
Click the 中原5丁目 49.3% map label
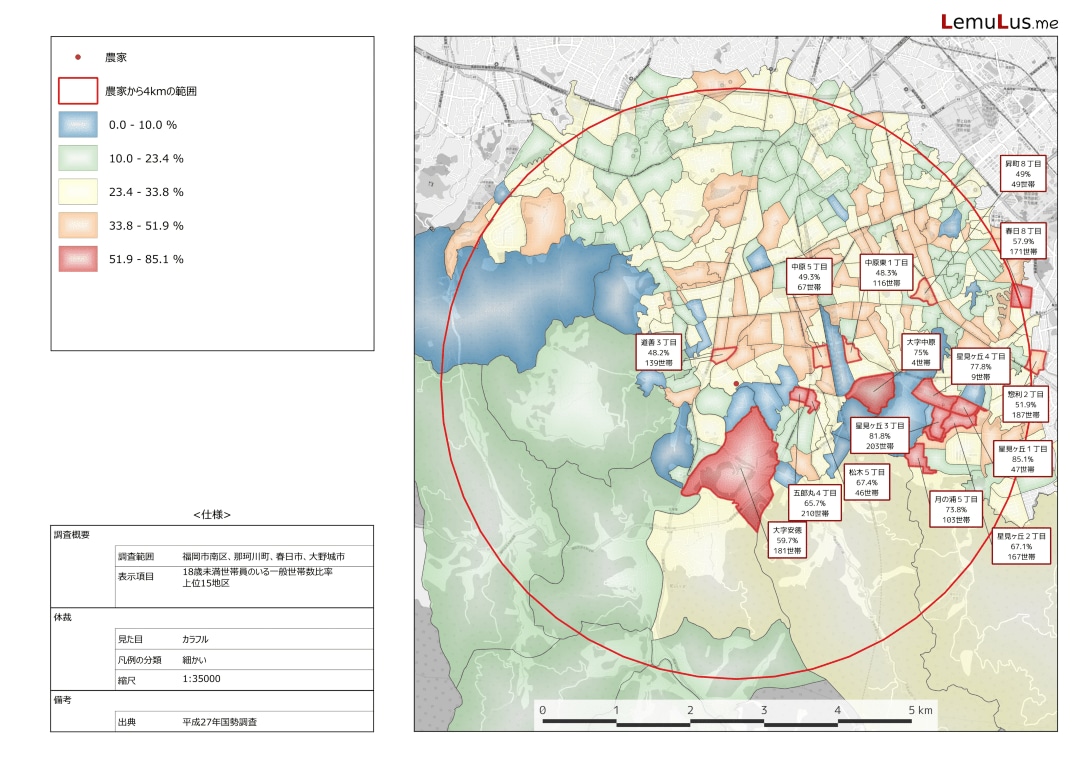click(x=809, y=277)
